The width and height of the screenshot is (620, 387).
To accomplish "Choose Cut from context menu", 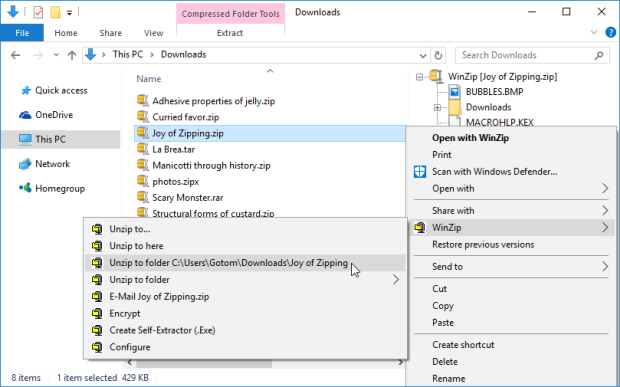I will click(439, 289).
